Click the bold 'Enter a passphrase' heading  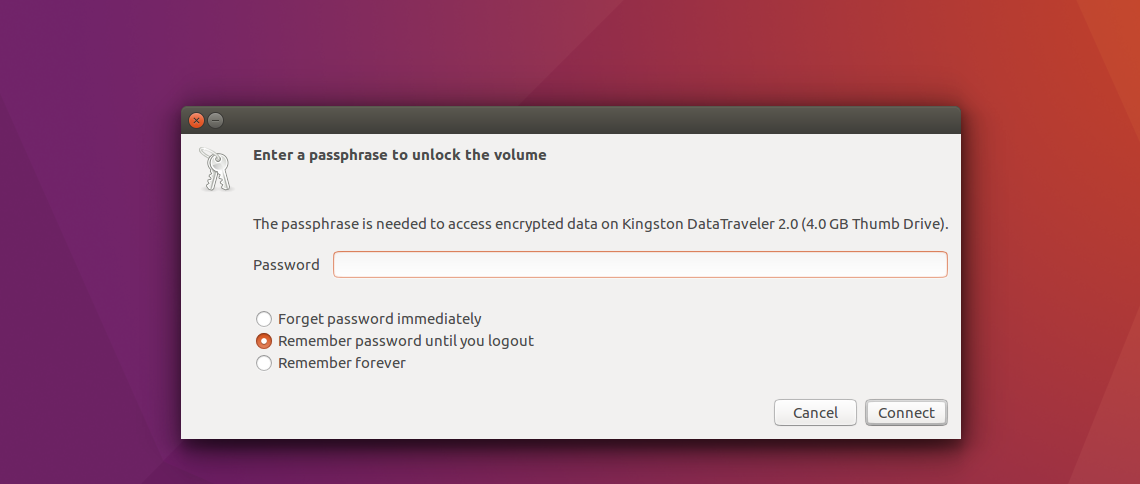(x=399, y=155)
